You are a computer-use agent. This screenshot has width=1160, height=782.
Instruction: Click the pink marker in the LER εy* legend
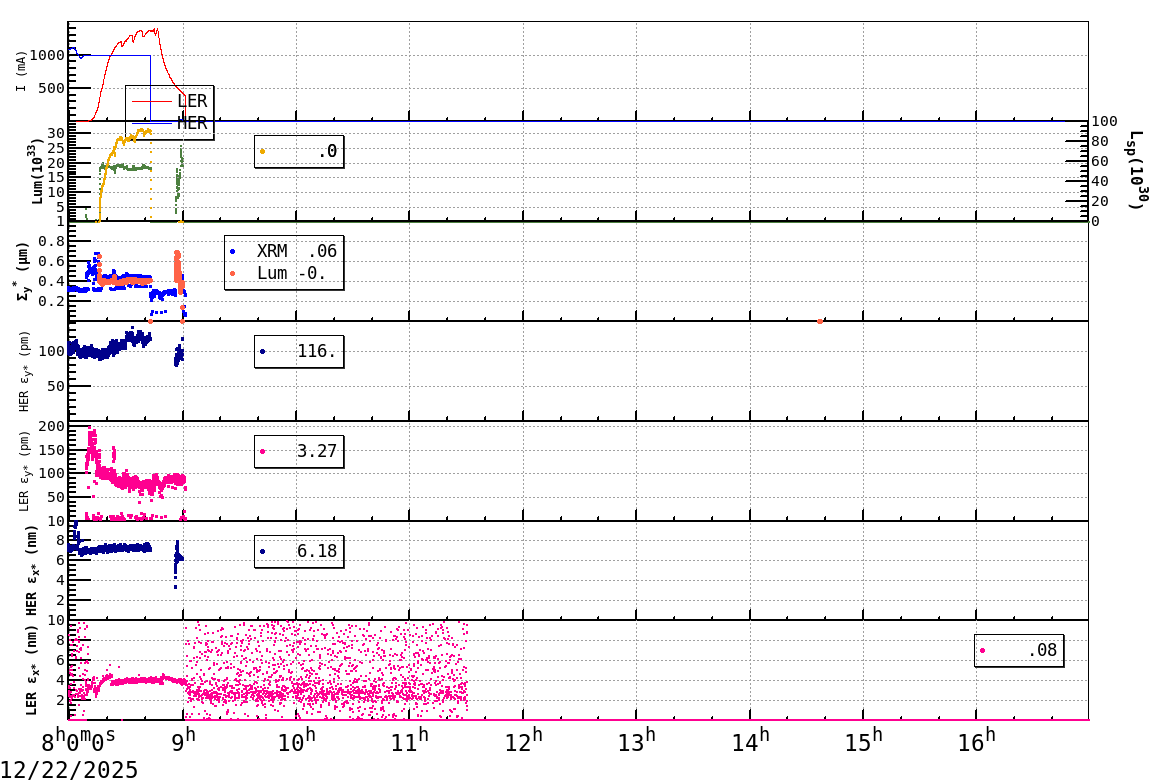click(263, 451)
